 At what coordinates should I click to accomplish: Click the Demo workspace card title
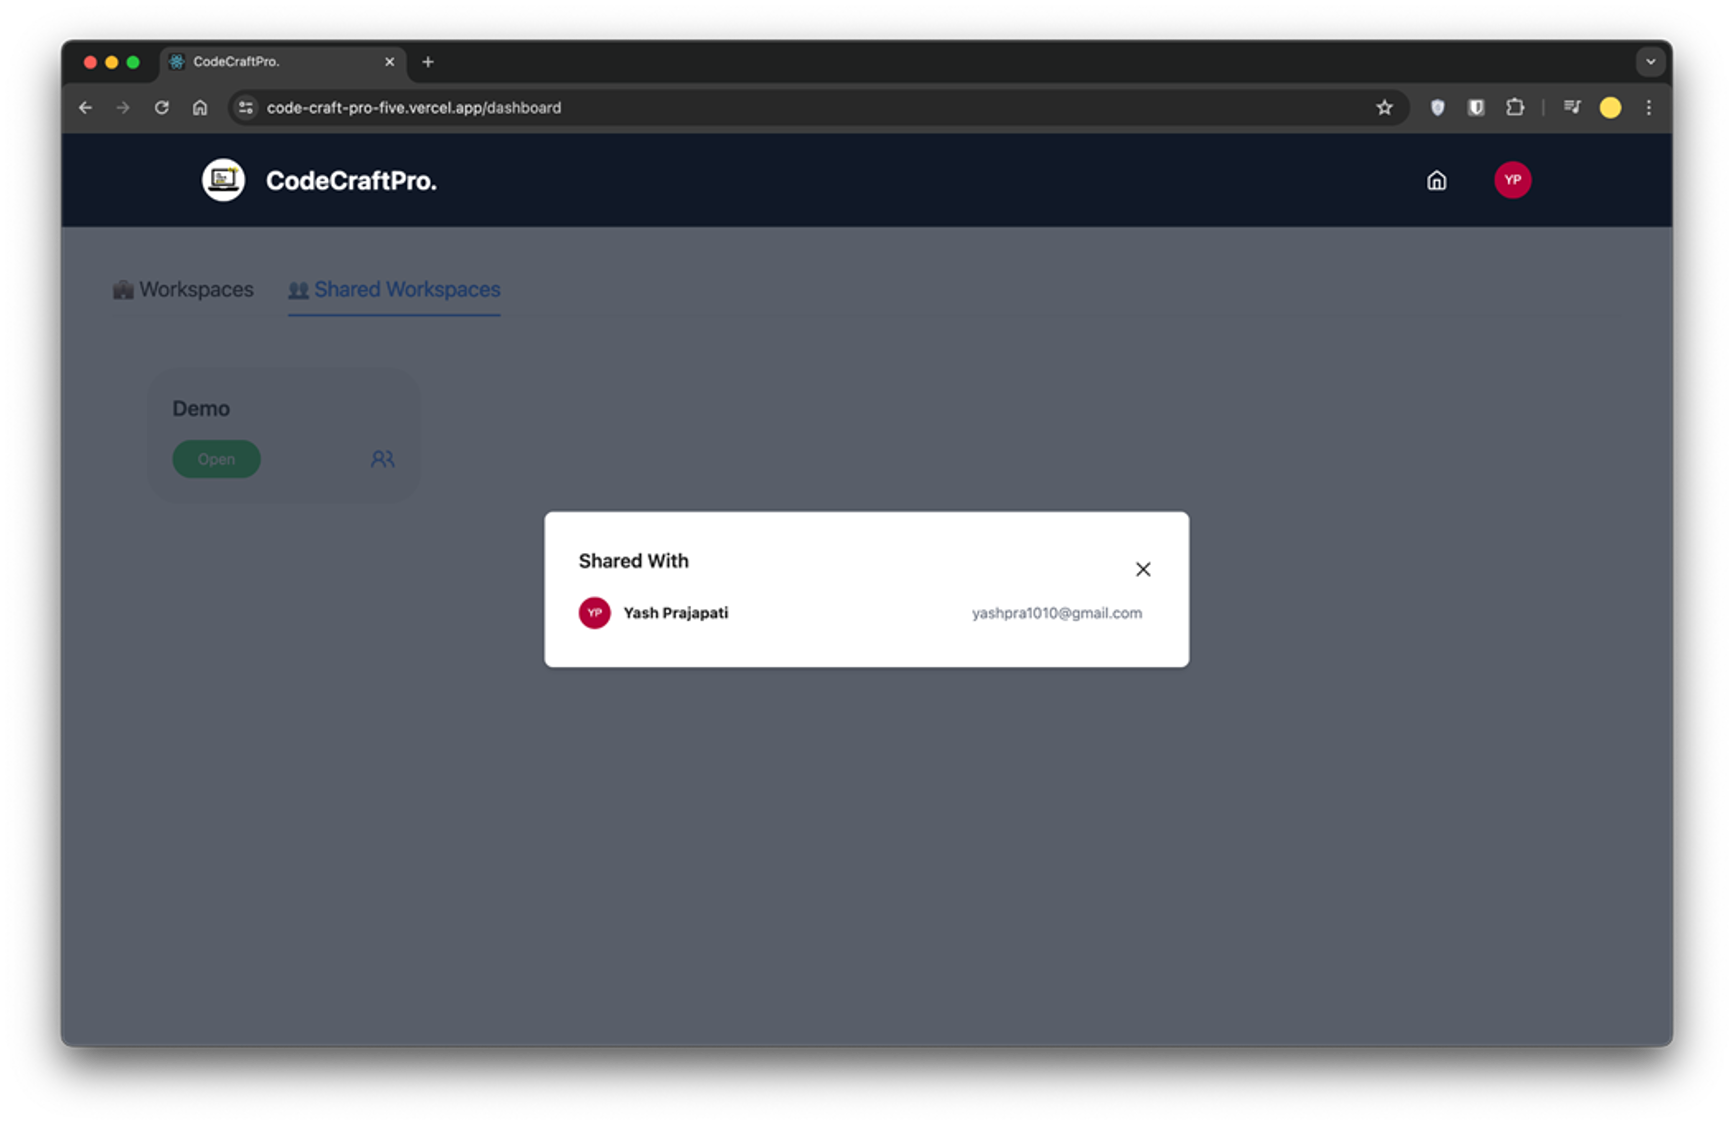click(x=201, y=409)
